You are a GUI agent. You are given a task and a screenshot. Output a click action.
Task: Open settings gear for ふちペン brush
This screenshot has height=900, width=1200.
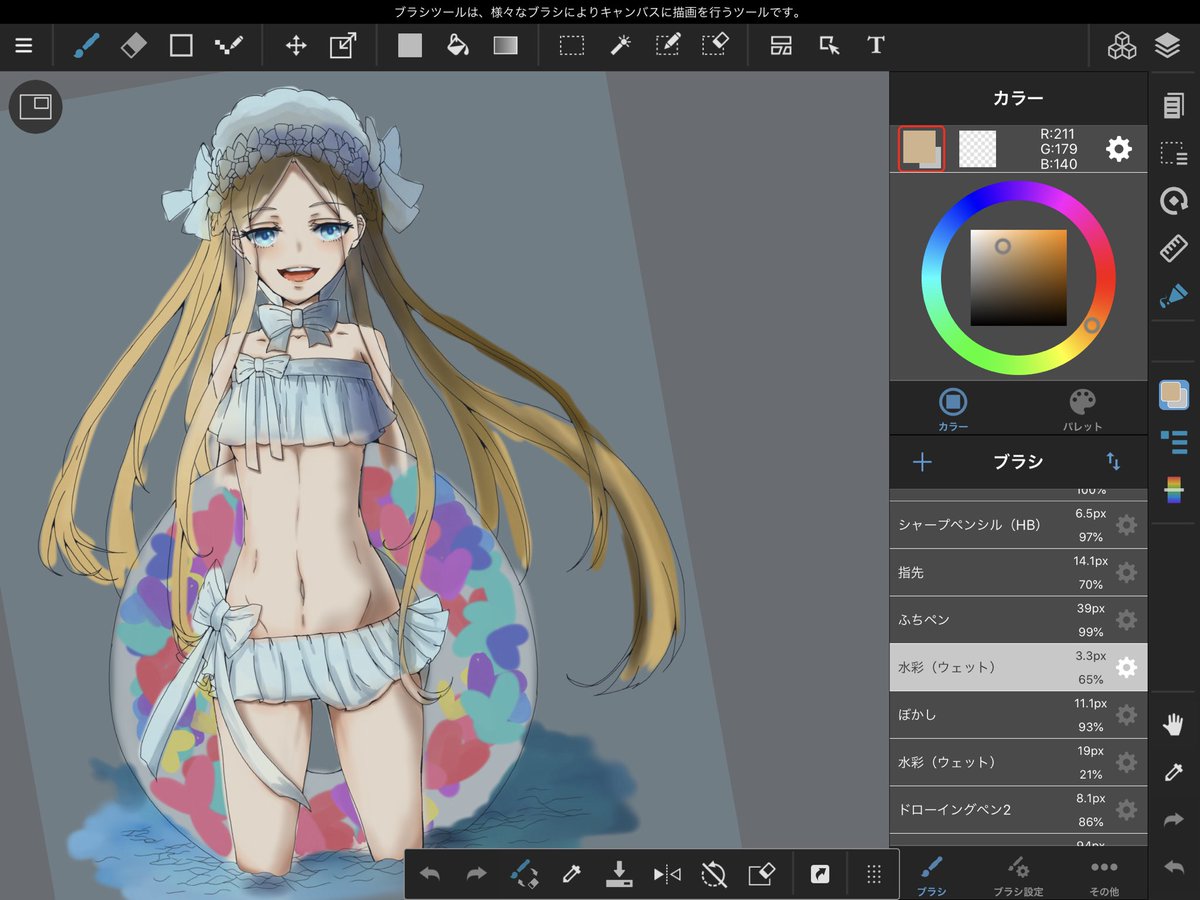[x=1127, y=620]
